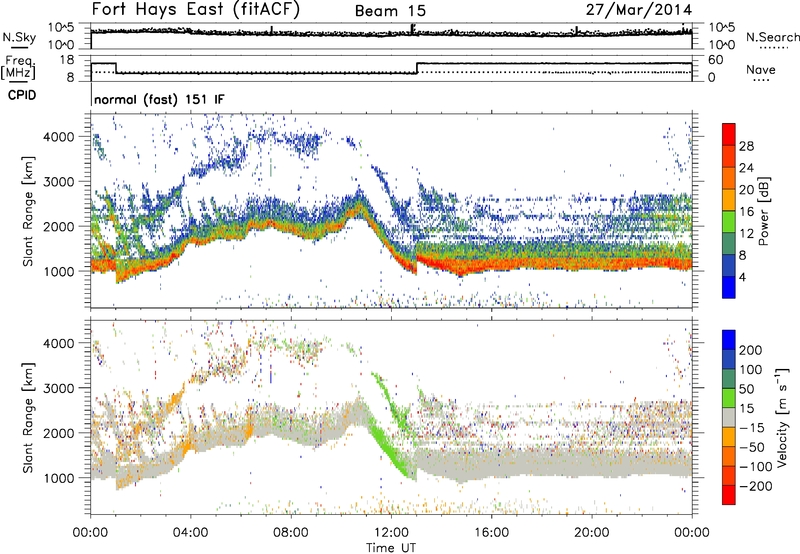Click the gray segment of Velocity color bar
Screen dimensions: 800x554
(x=729, y=417)
